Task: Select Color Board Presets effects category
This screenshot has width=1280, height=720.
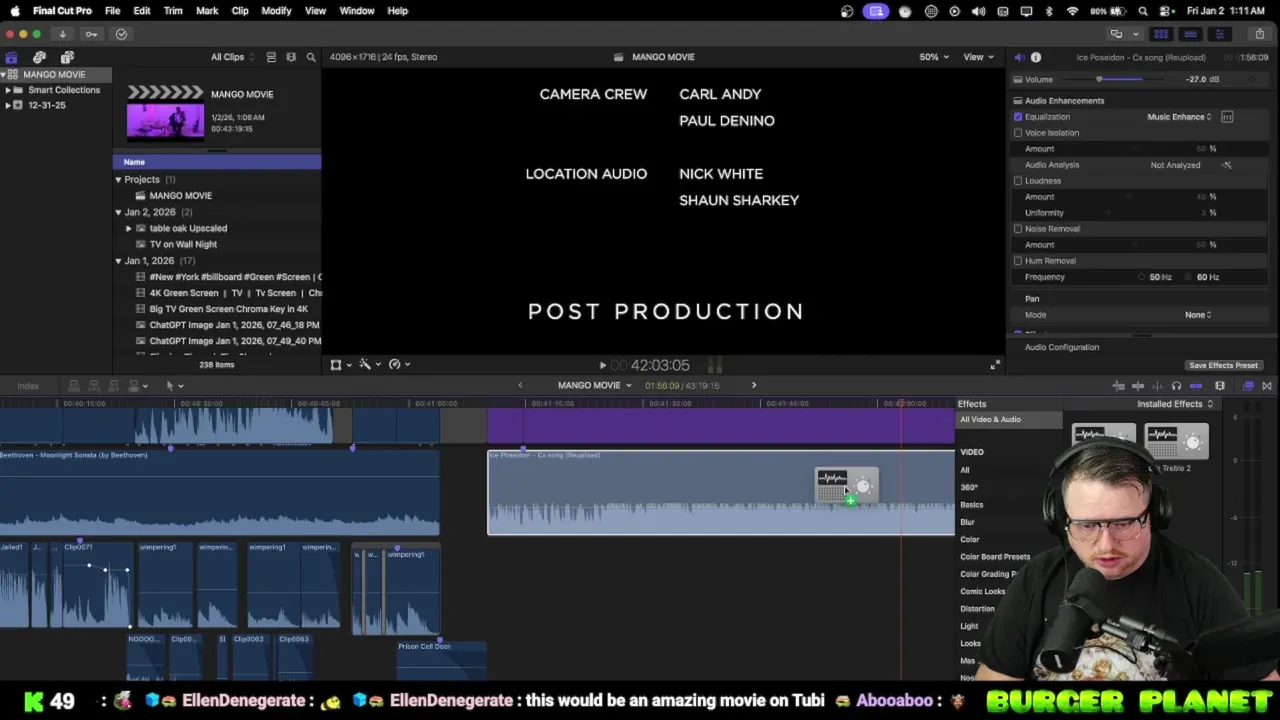Action: pyautogui.click(x=995, y=557)
